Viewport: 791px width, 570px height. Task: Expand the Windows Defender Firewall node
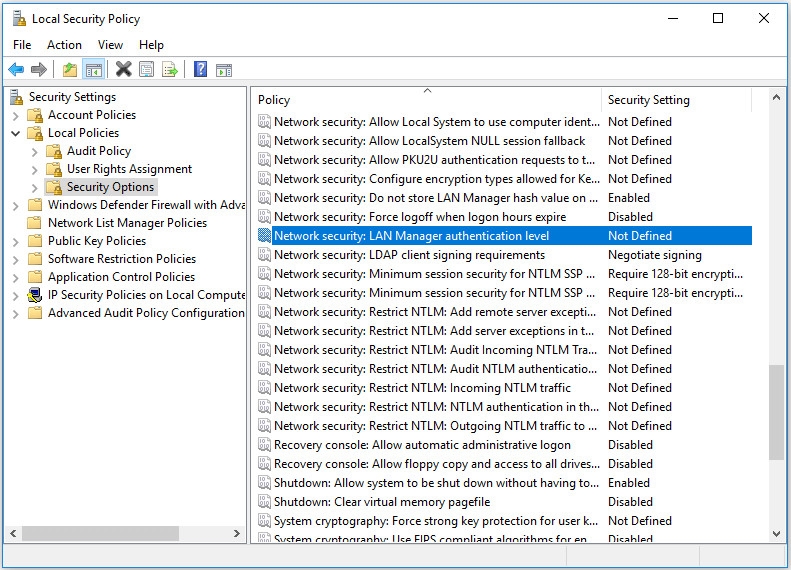click(x=16, y=206)
